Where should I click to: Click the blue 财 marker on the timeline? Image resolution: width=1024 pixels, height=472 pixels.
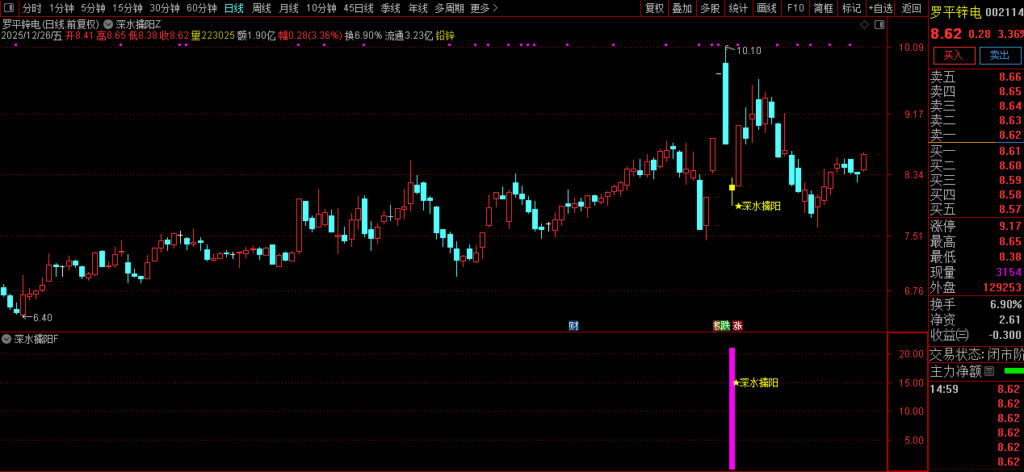[x=573, y=325]
